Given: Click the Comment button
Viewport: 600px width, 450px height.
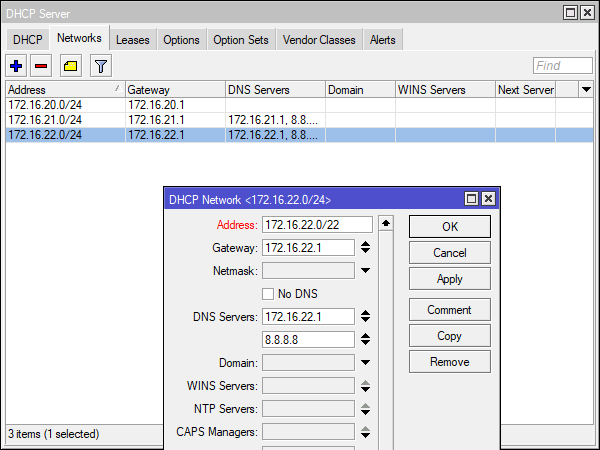Looking at the screenshot, I should pos(450,310).
